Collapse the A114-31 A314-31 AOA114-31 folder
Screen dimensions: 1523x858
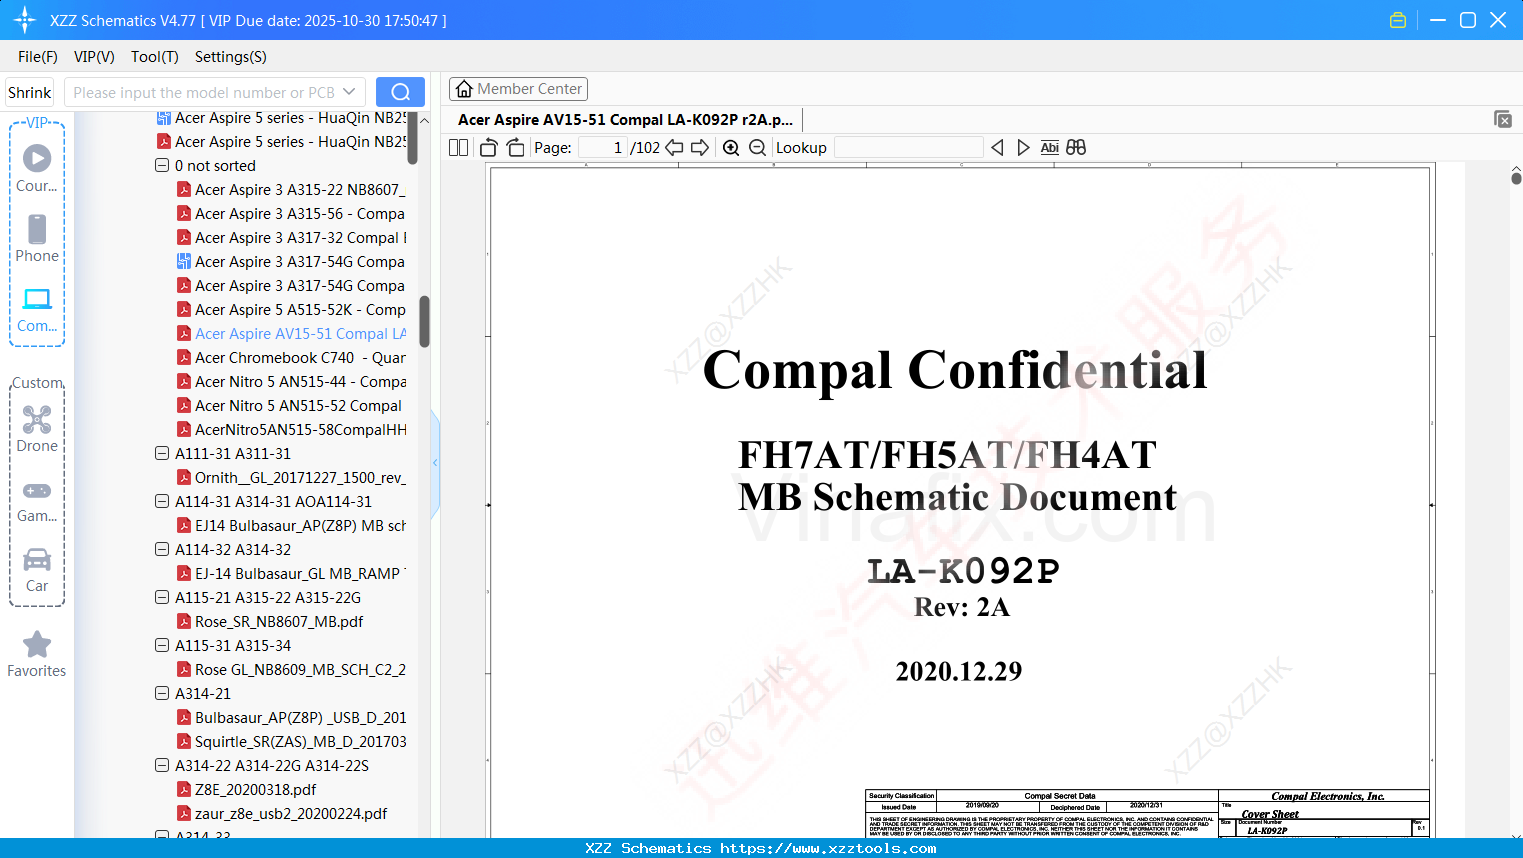coord(162,501)
